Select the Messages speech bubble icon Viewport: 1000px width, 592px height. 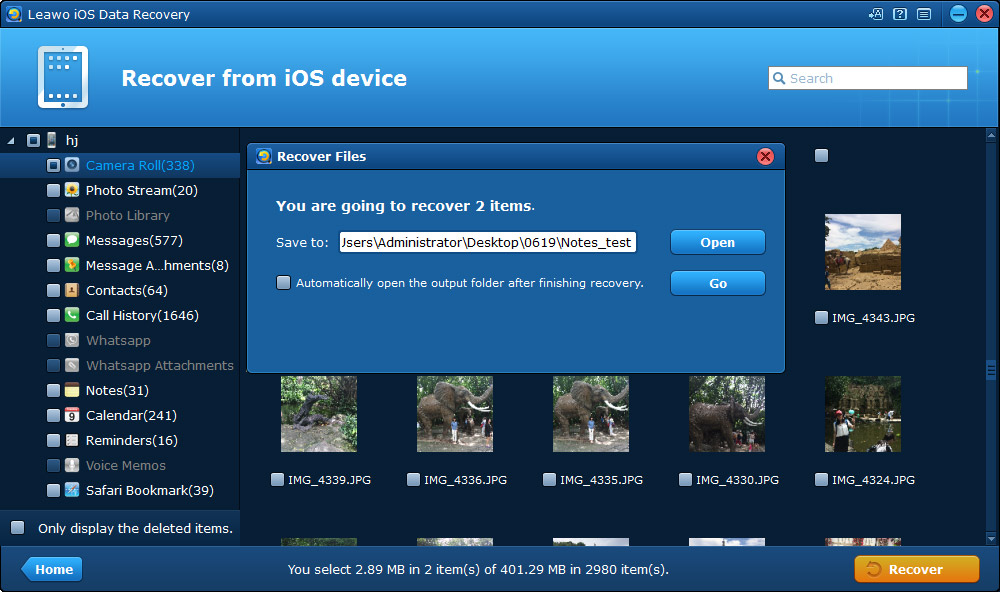tap(72, 240)
